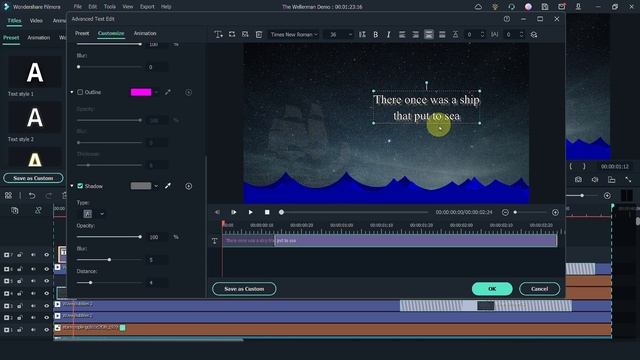The width and height of the screenshot is (640, 360).
Task: Open the shadow color dropdown arrow
Action: click(x=156, y=186)
